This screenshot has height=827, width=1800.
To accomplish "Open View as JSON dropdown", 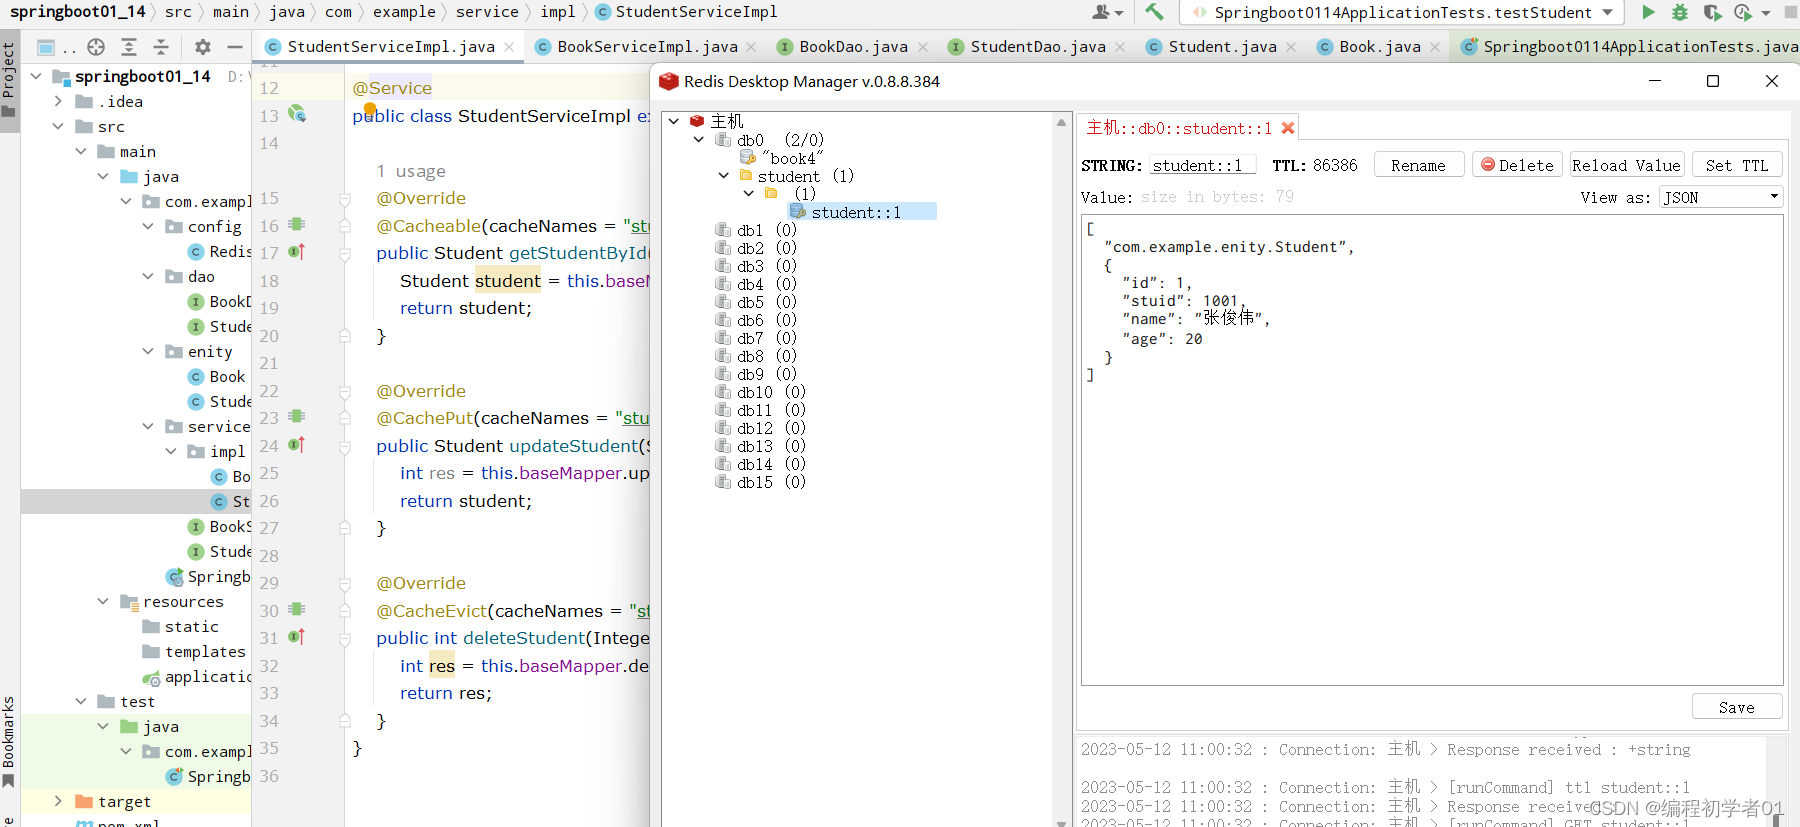I will pyautogui.click(x=1721, y=197).
